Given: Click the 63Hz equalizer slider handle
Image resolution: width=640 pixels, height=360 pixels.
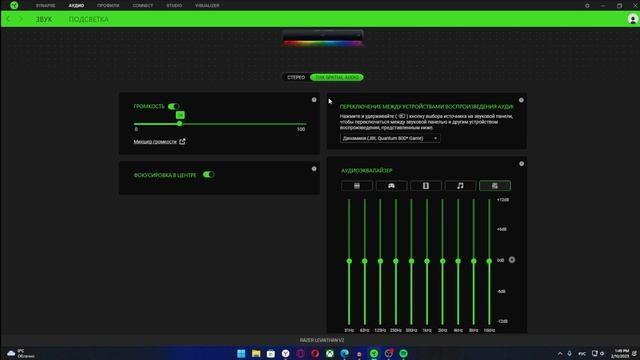Looking at the screenshot, I should coord(364,261).
